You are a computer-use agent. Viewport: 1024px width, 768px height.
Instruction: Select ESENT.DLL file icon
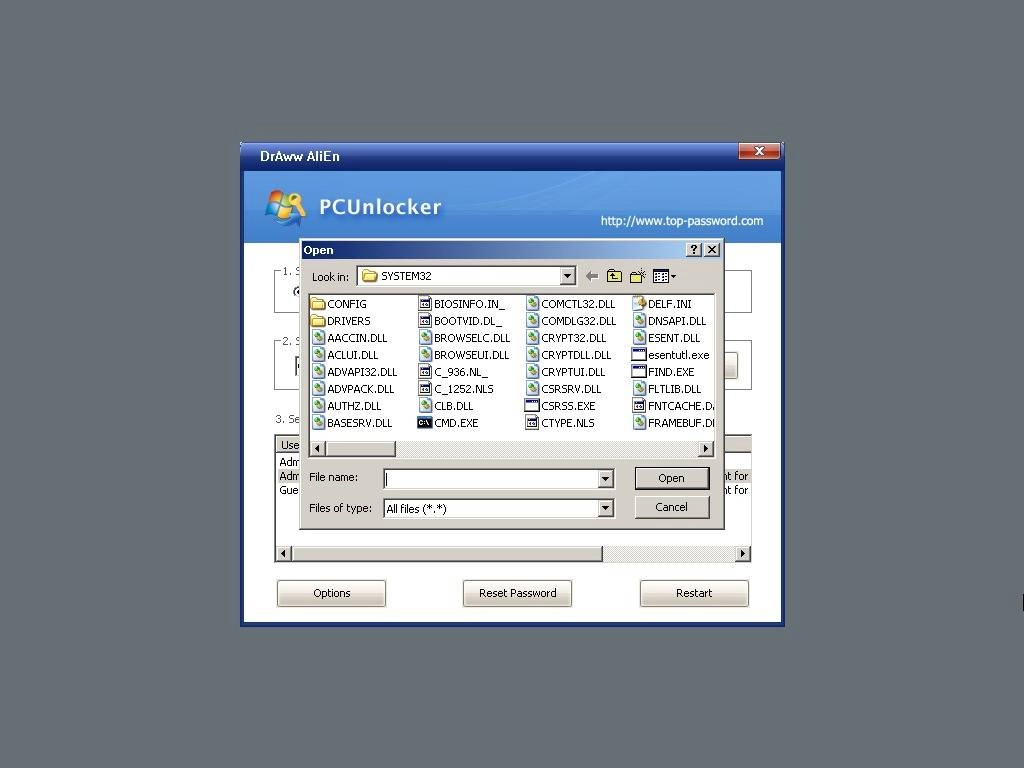(x=639, y=338)
